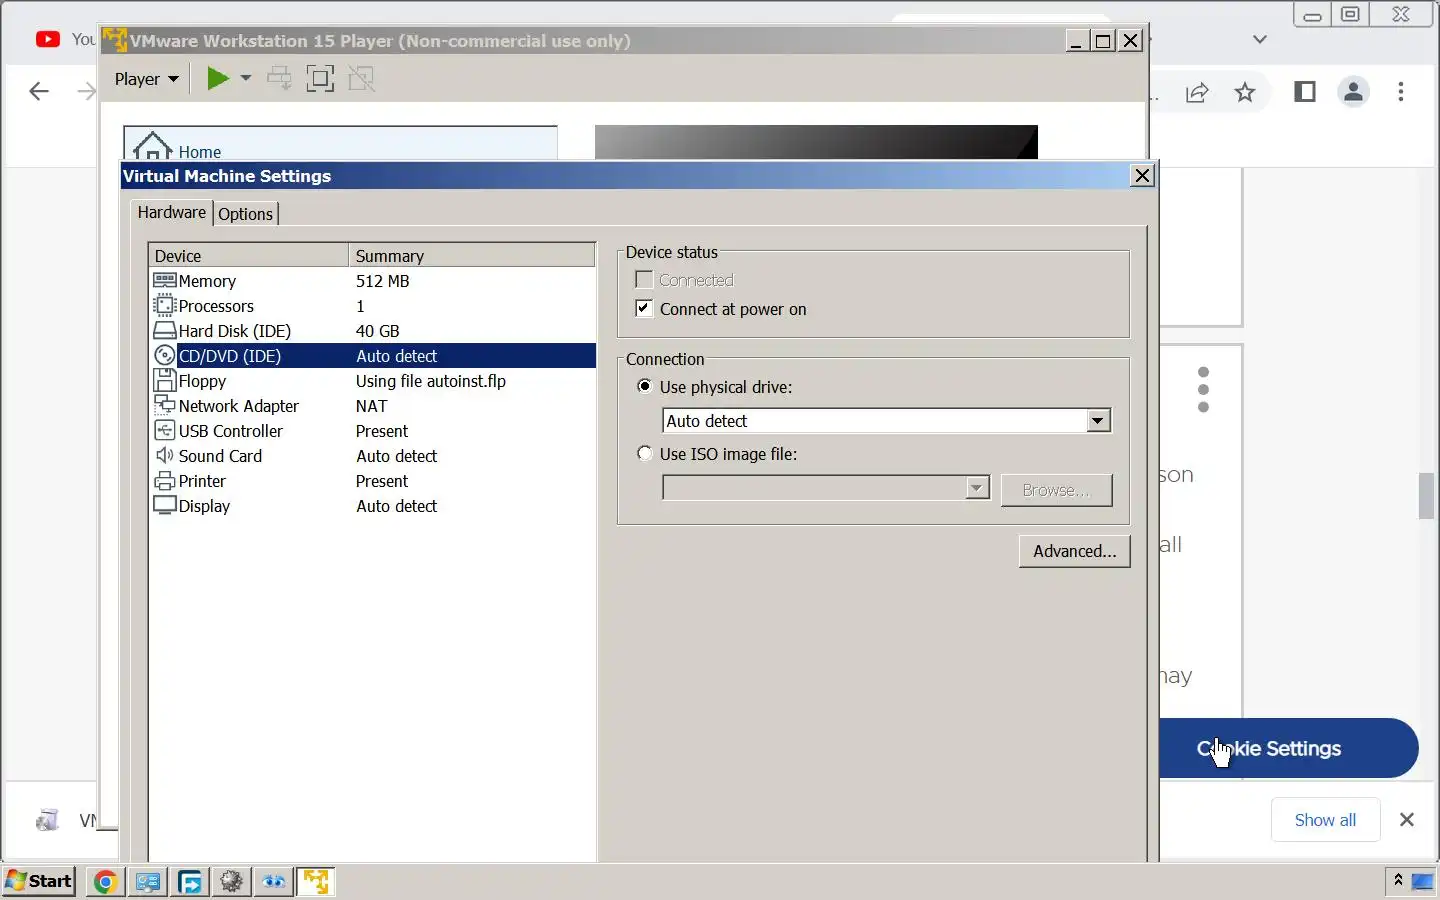Screen dimensions: 1440x900
Task: Select the USB Controller icon
Action: tap(165, 431)
